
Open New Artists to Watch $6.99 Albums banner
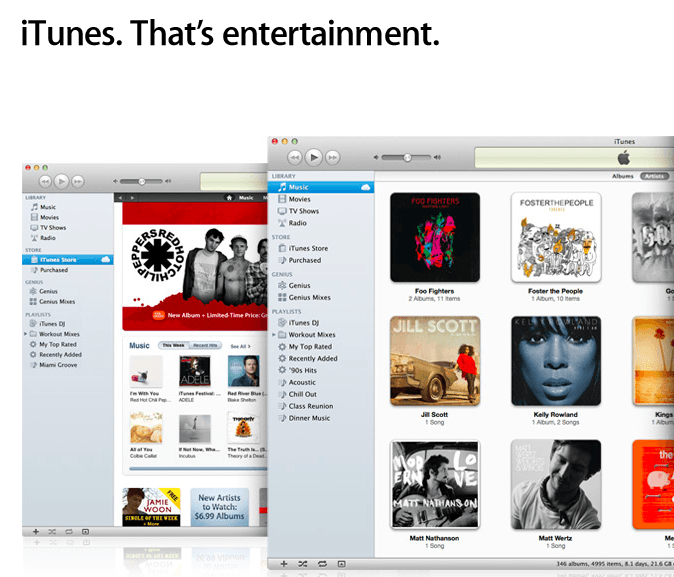pos(219,507)
